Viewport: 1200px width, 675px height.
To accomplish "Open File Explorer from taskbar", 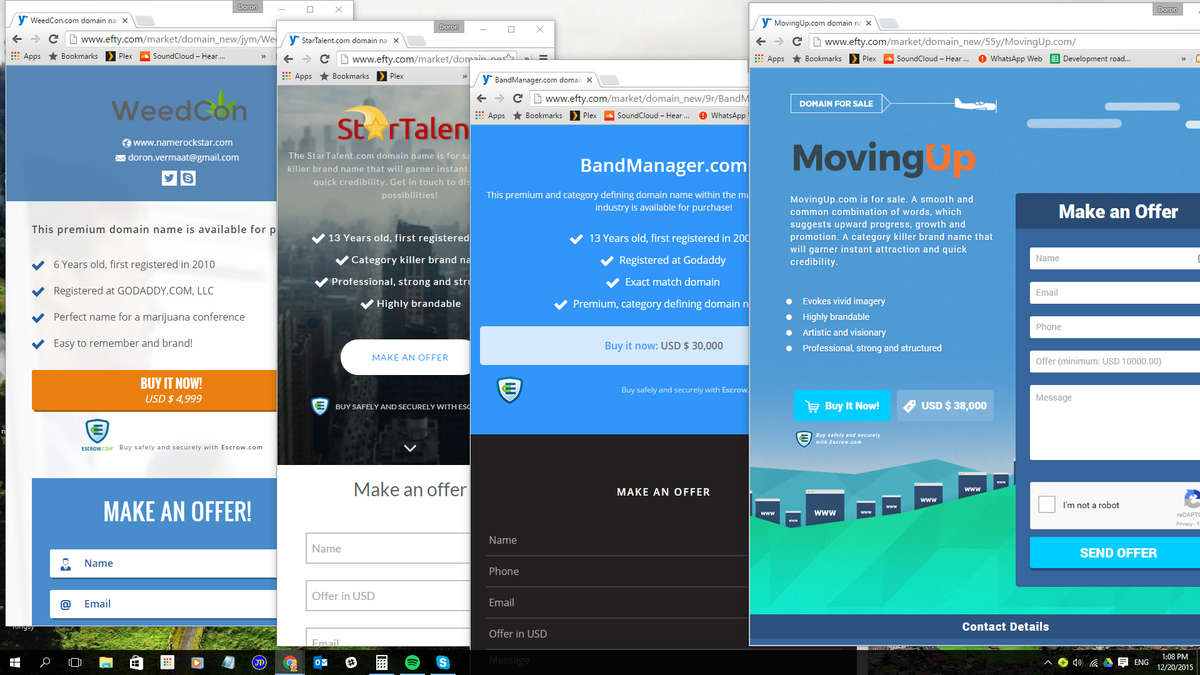I will 106,662.
